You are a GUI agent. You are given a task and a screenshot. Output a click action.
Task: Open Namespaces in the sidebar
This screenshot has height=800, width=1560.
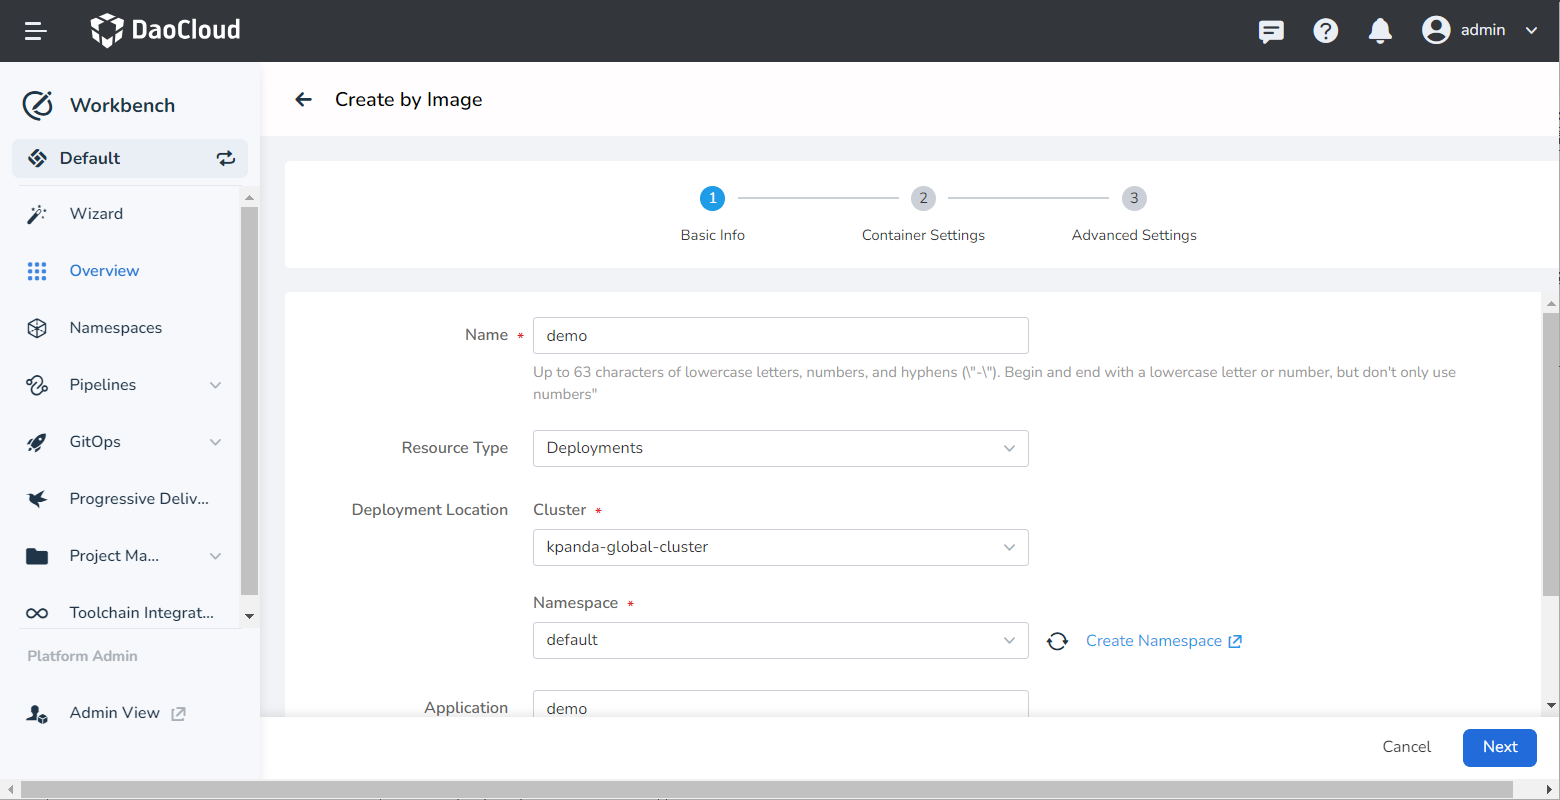[x=115, y=328]
